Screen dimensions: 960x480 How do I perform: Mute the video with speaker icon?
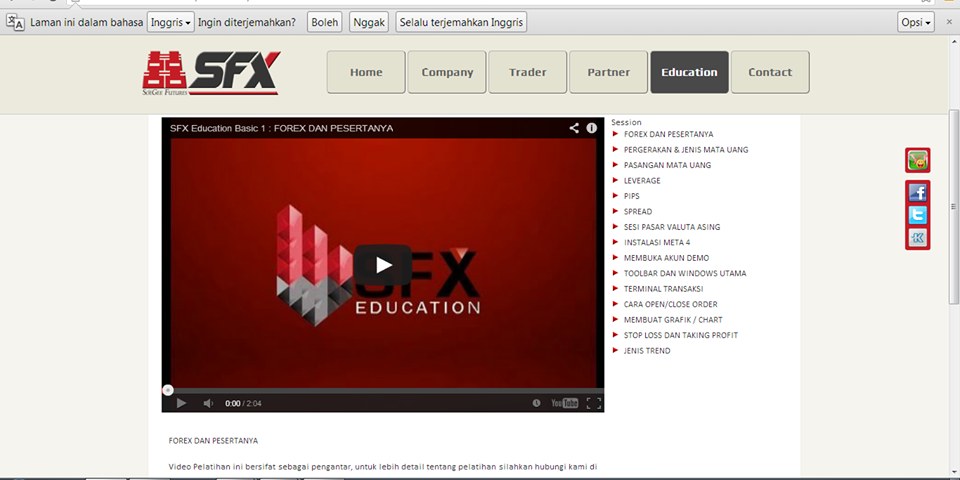coord(208,403)
